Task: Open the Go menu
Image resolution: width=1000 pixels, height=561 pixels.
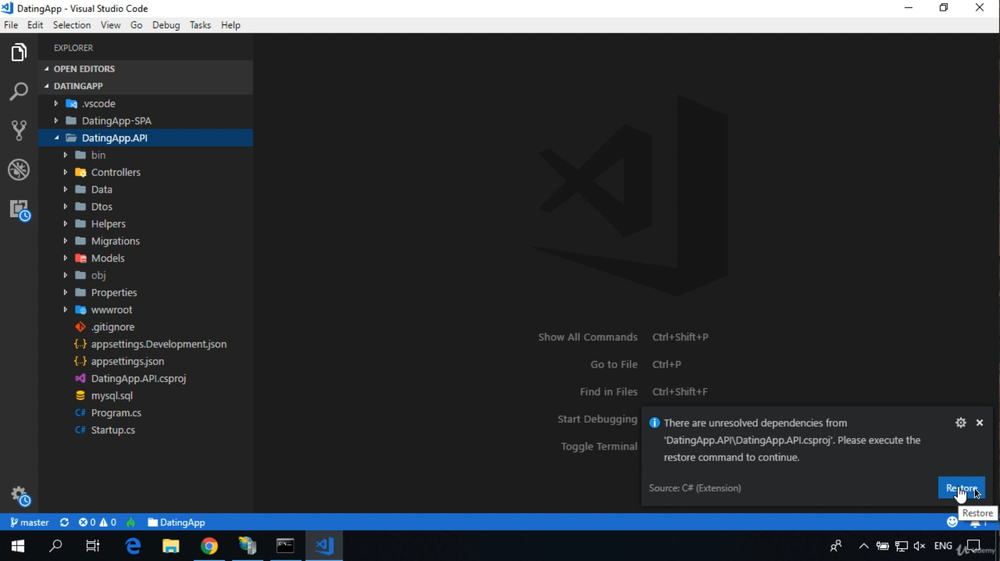Action: click(136, 25)
